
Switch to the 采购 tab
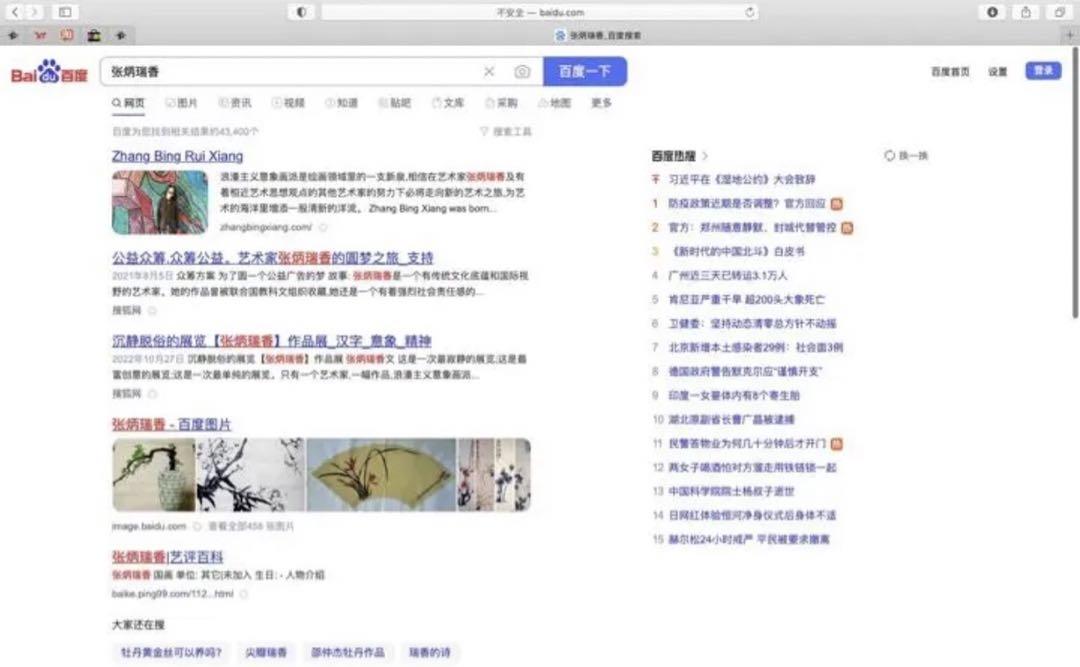coord(501,103)
